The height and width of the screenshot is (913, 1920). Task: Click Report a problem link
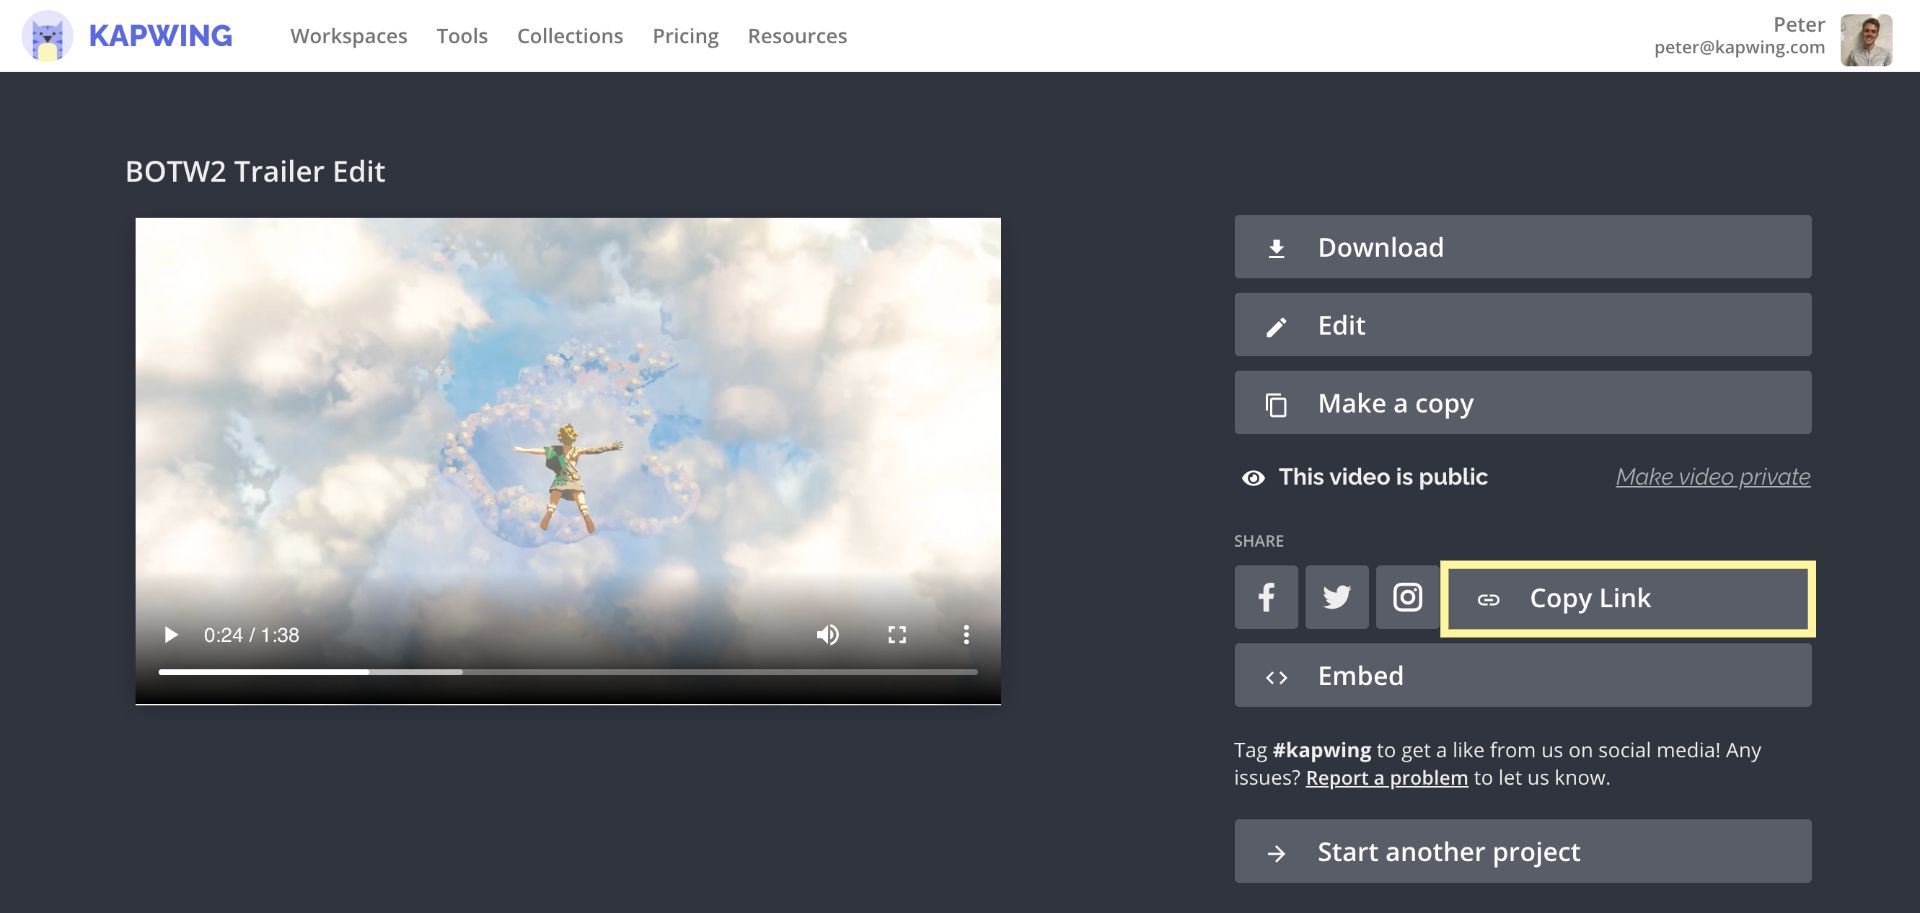1386,778
